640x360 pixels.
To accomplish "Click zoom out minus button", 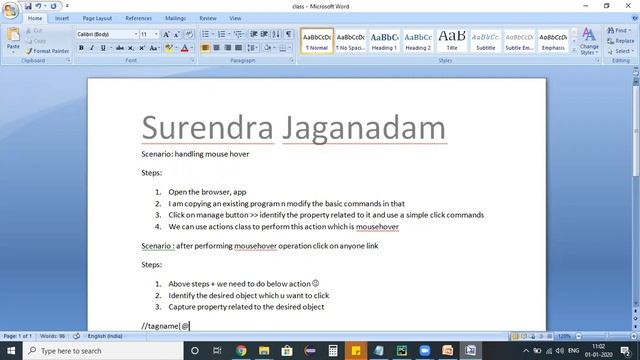I will tap(578, 336).
